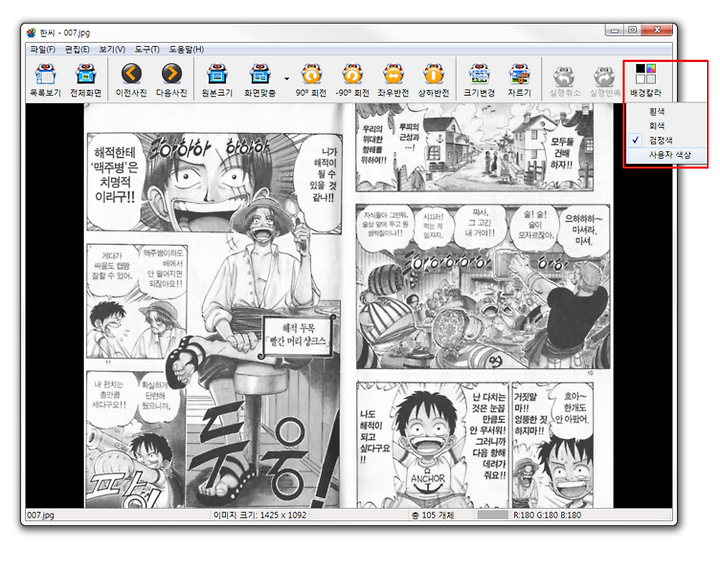Click the gray color swatch in status bar
Image resolution: width=720 pixels, height=570 pixels.
tap(492, 515)
